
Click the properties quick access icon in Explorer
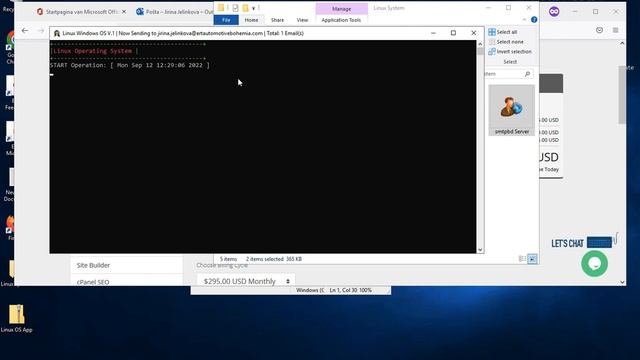tap(236, 8)
